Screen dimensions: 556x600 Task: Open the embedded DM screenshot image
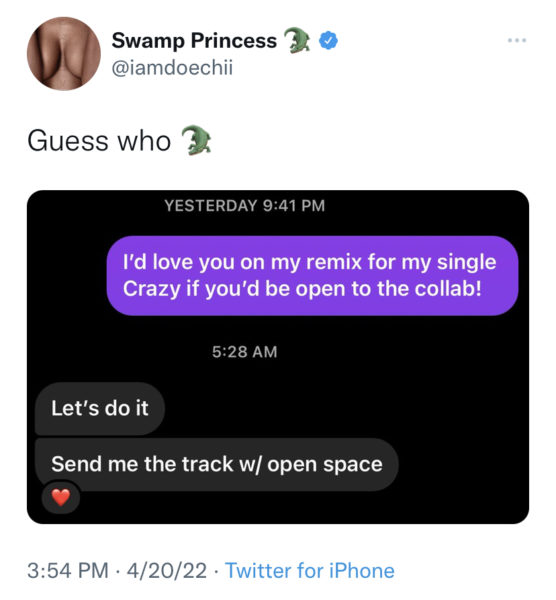[278, 357]
